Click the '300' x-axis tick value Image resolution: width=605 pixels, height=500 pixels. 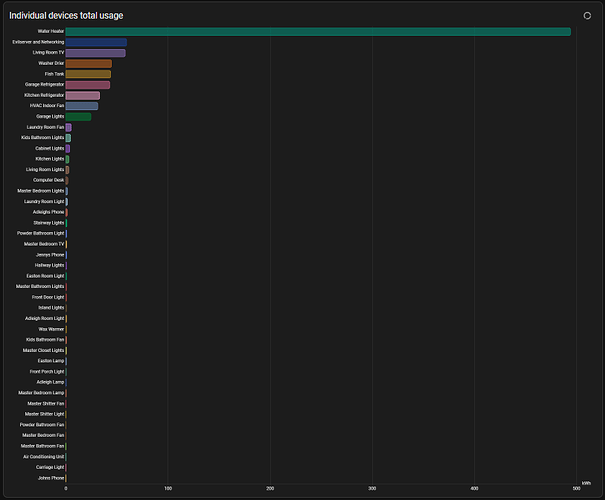coord(372,489)
